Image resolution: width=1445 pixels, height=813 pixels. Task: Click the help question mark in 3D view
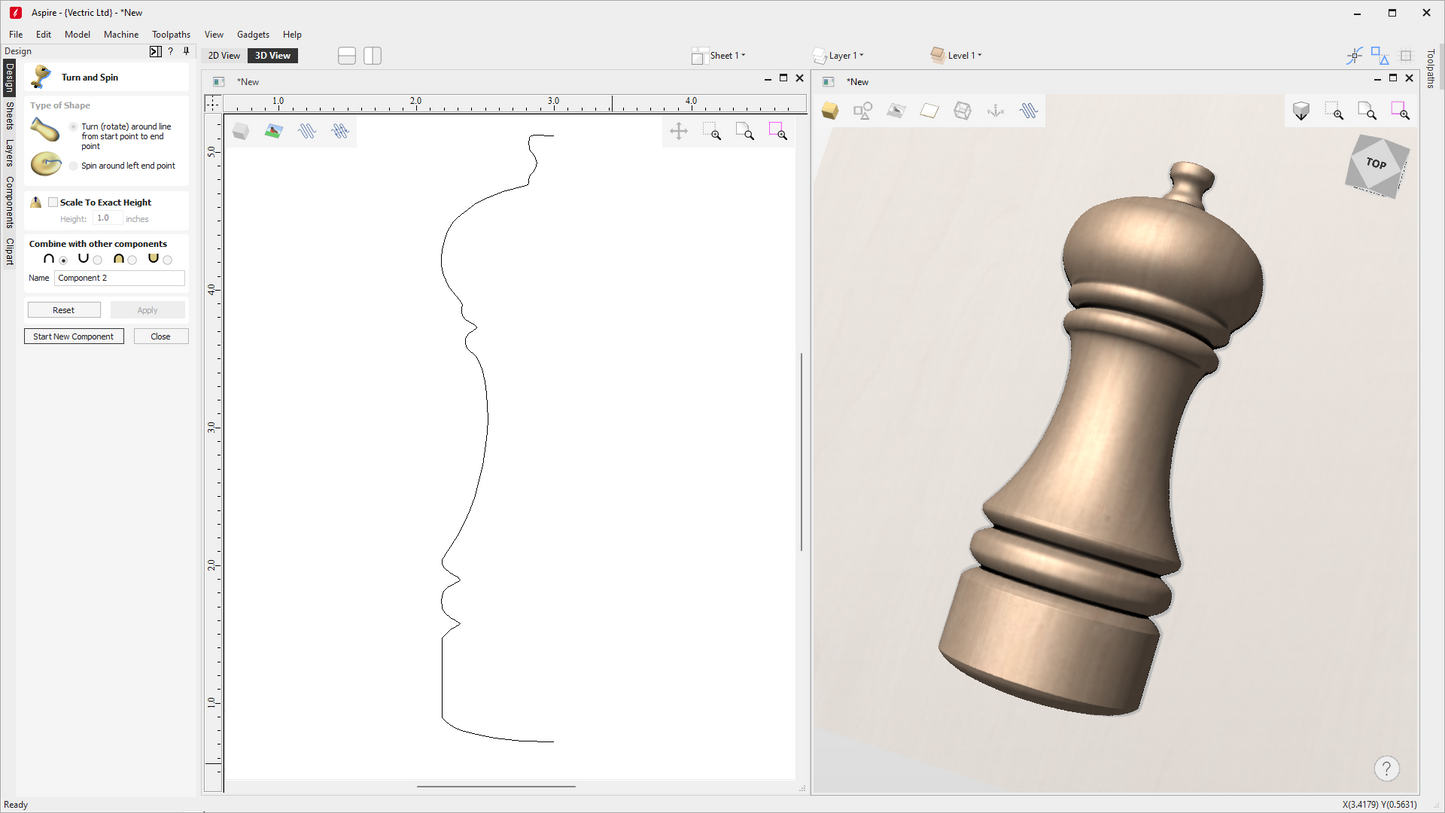pyautogui.click(x=1386, y=768)
